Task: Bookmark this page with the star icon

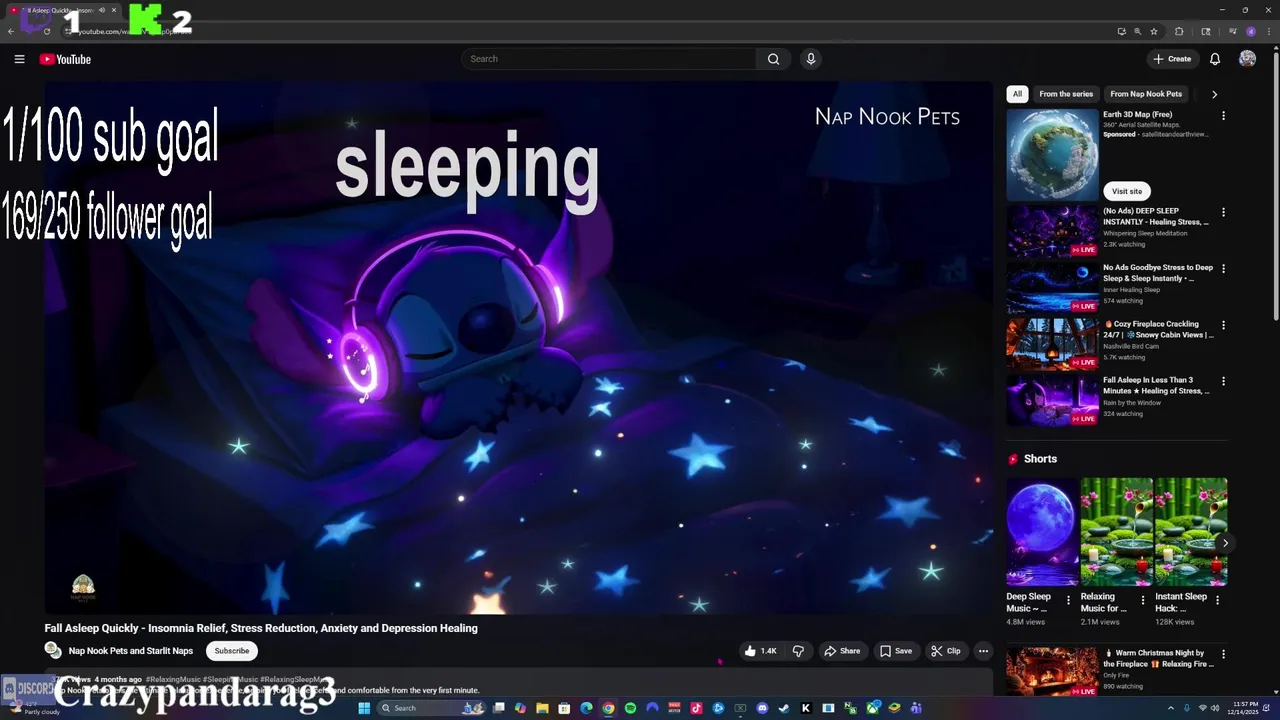Action: (x=1153, y=31)
